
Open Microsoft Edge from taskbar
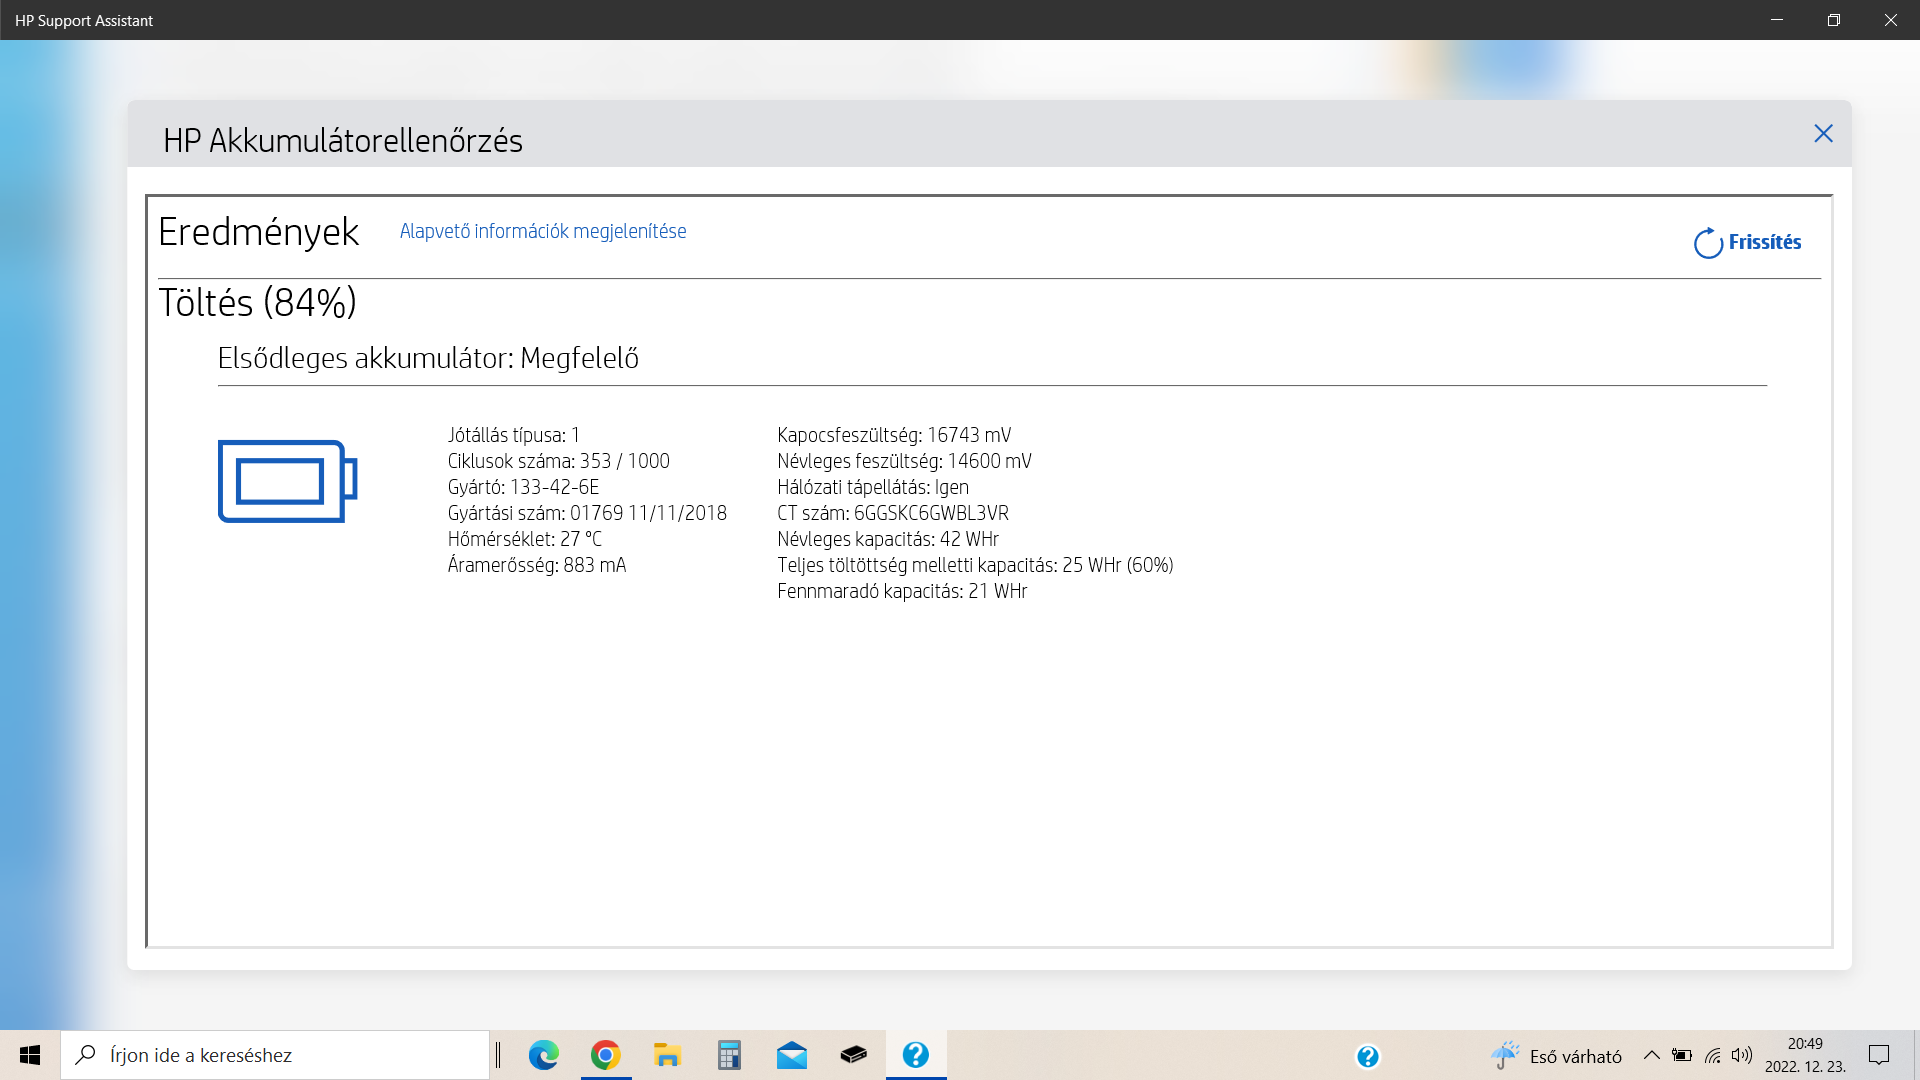tap(544, 1055)
